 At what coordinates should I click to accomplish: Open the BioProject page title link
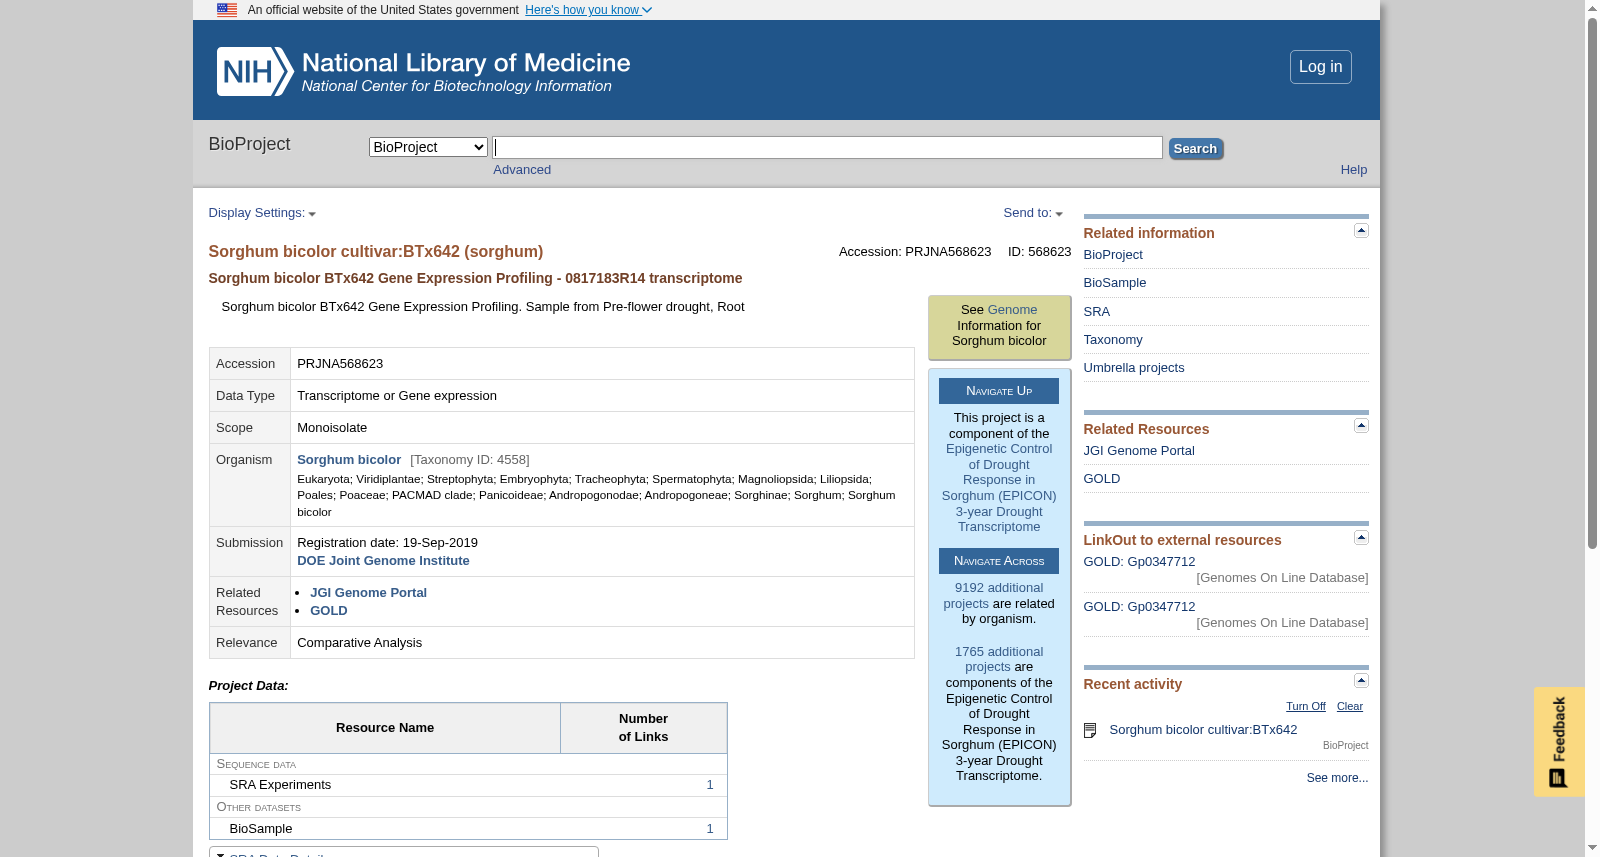tap(249, 144)
